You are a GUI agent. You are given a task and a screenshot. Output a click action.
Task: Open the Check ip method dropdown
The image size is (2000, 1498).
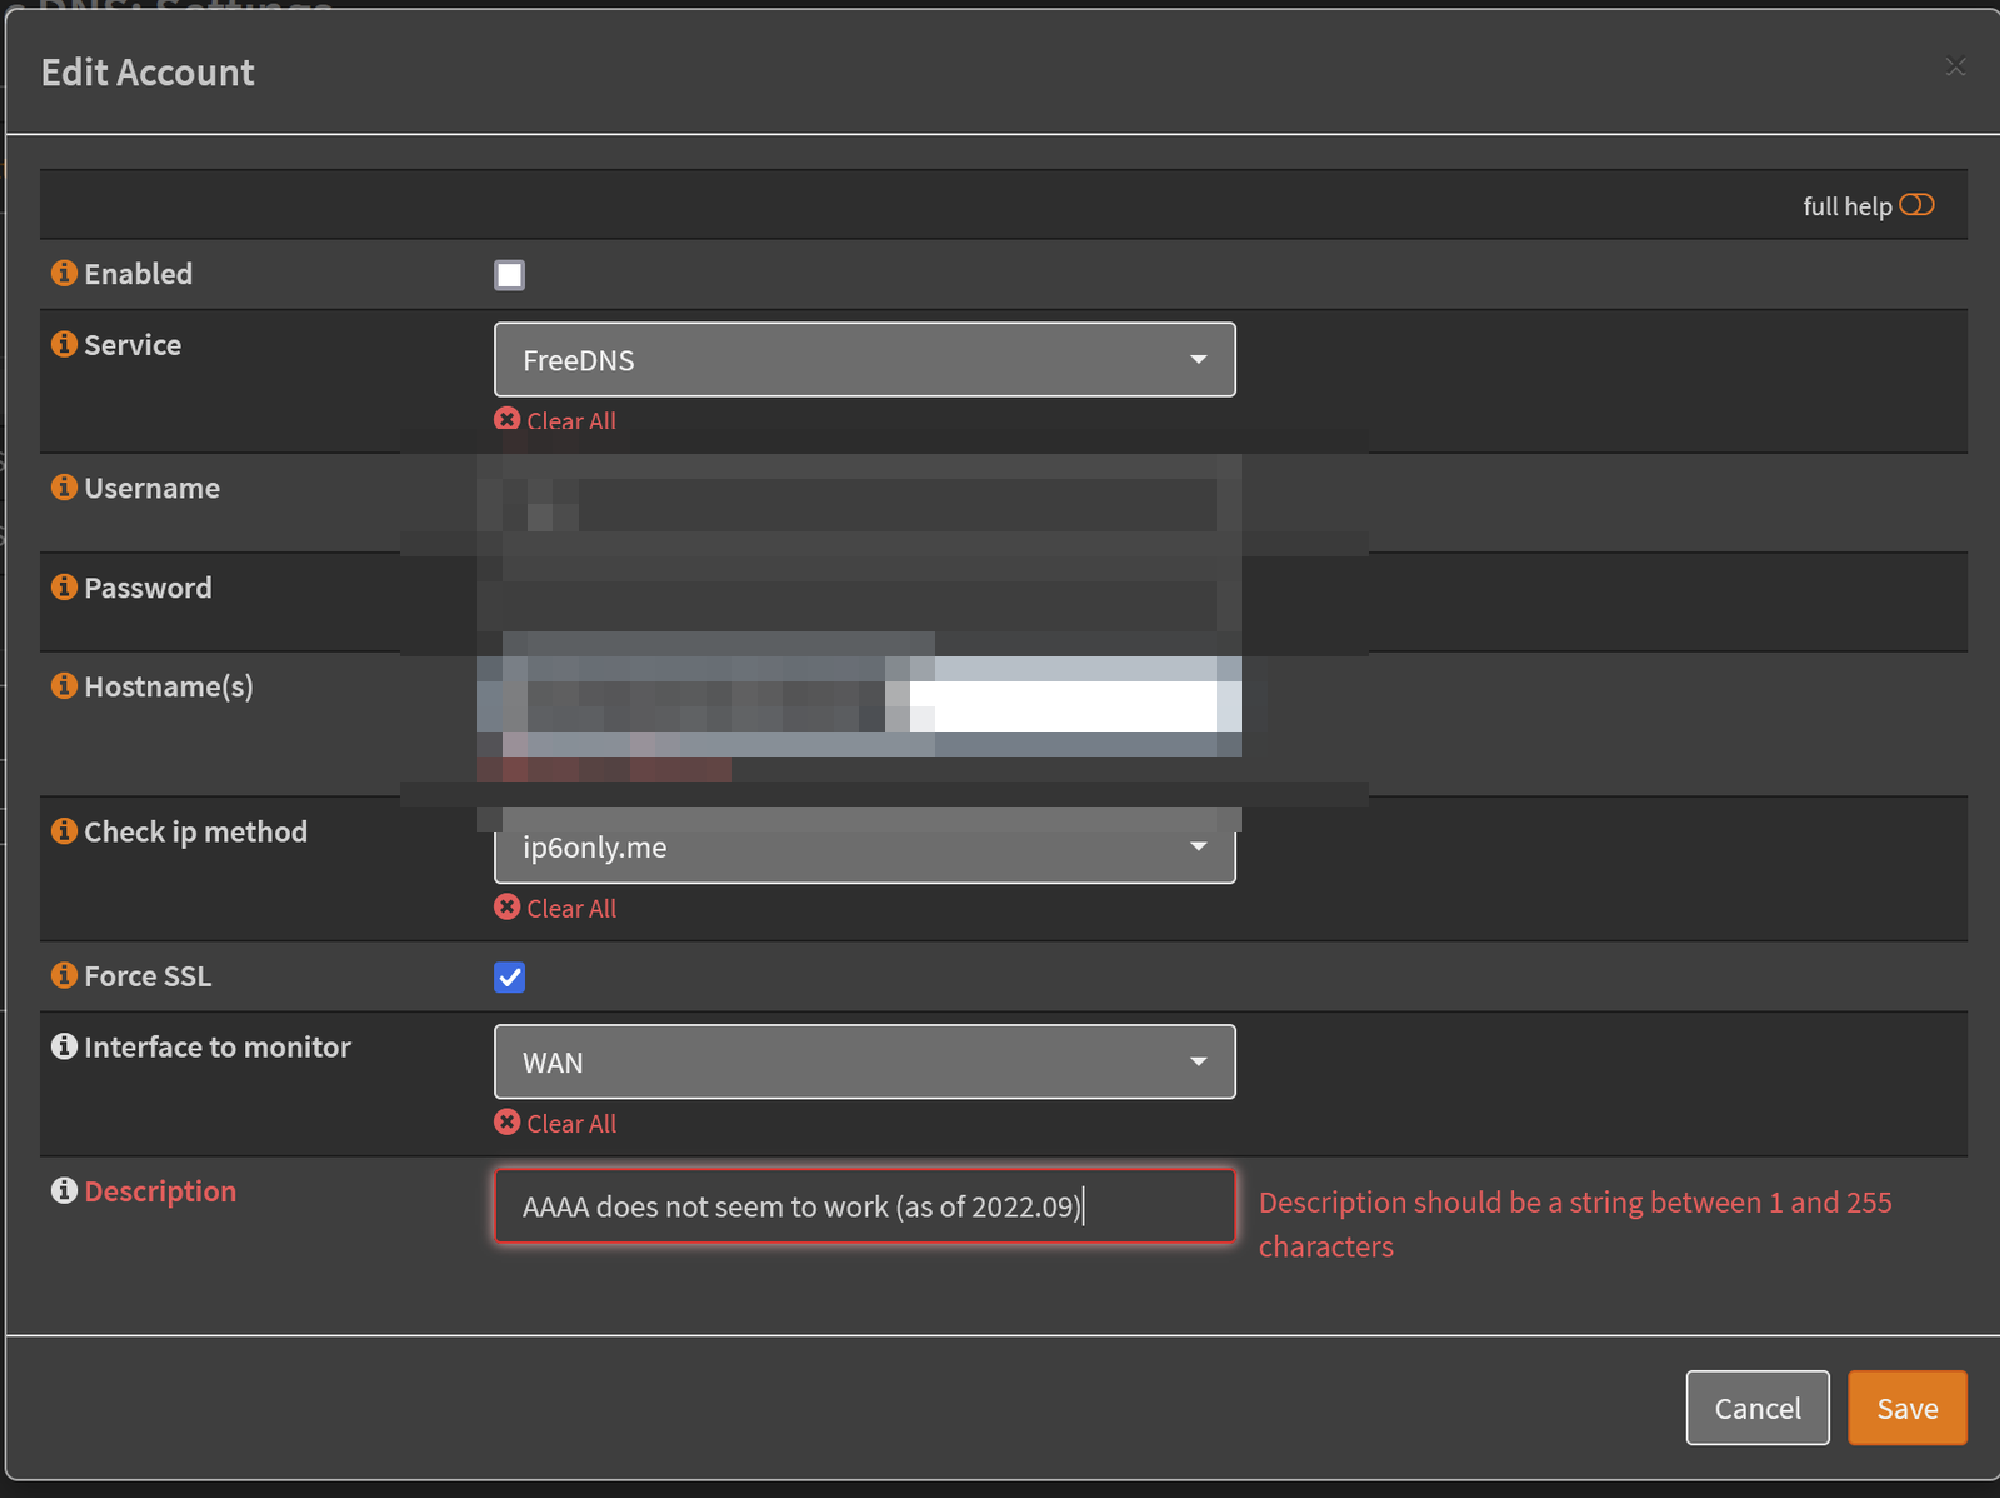864,847
